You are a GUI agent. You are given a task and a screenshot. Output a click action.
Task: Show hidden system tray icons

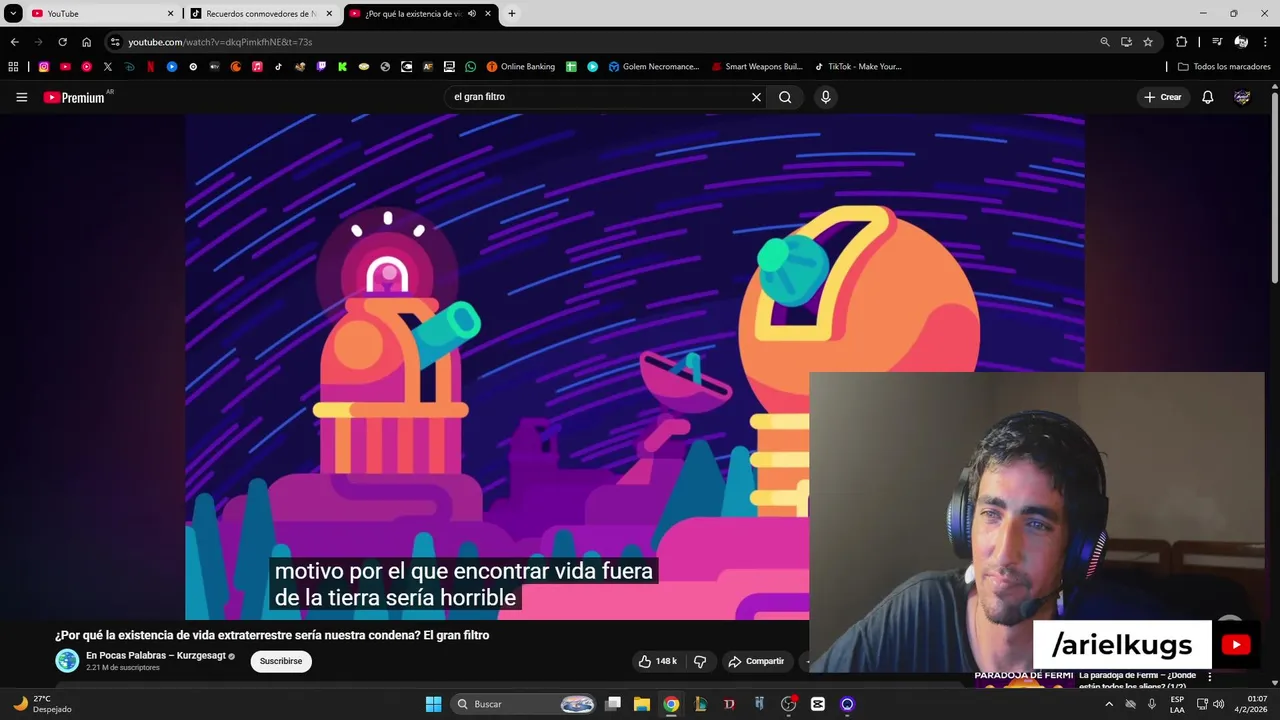tap(1108, 704)
